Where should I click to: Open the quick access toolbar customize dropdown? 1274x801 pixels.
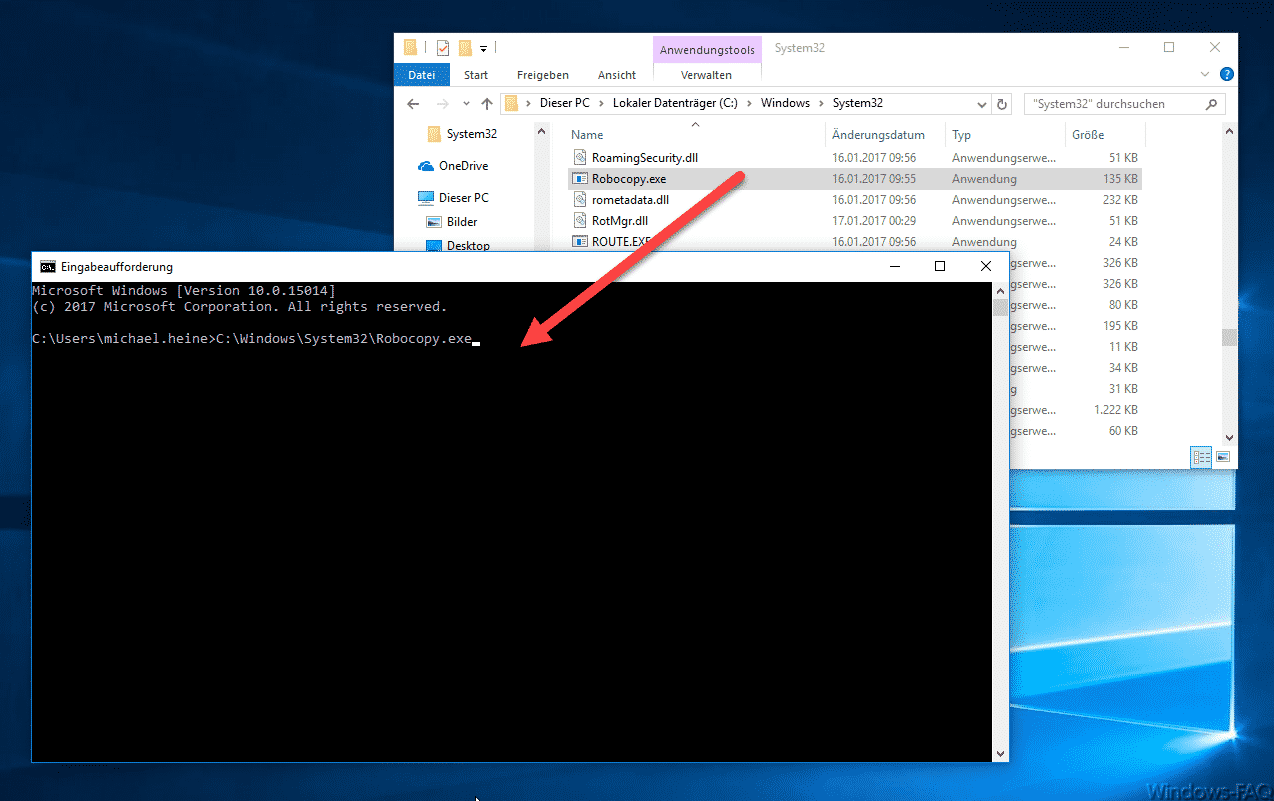click(x=483, y=48)
